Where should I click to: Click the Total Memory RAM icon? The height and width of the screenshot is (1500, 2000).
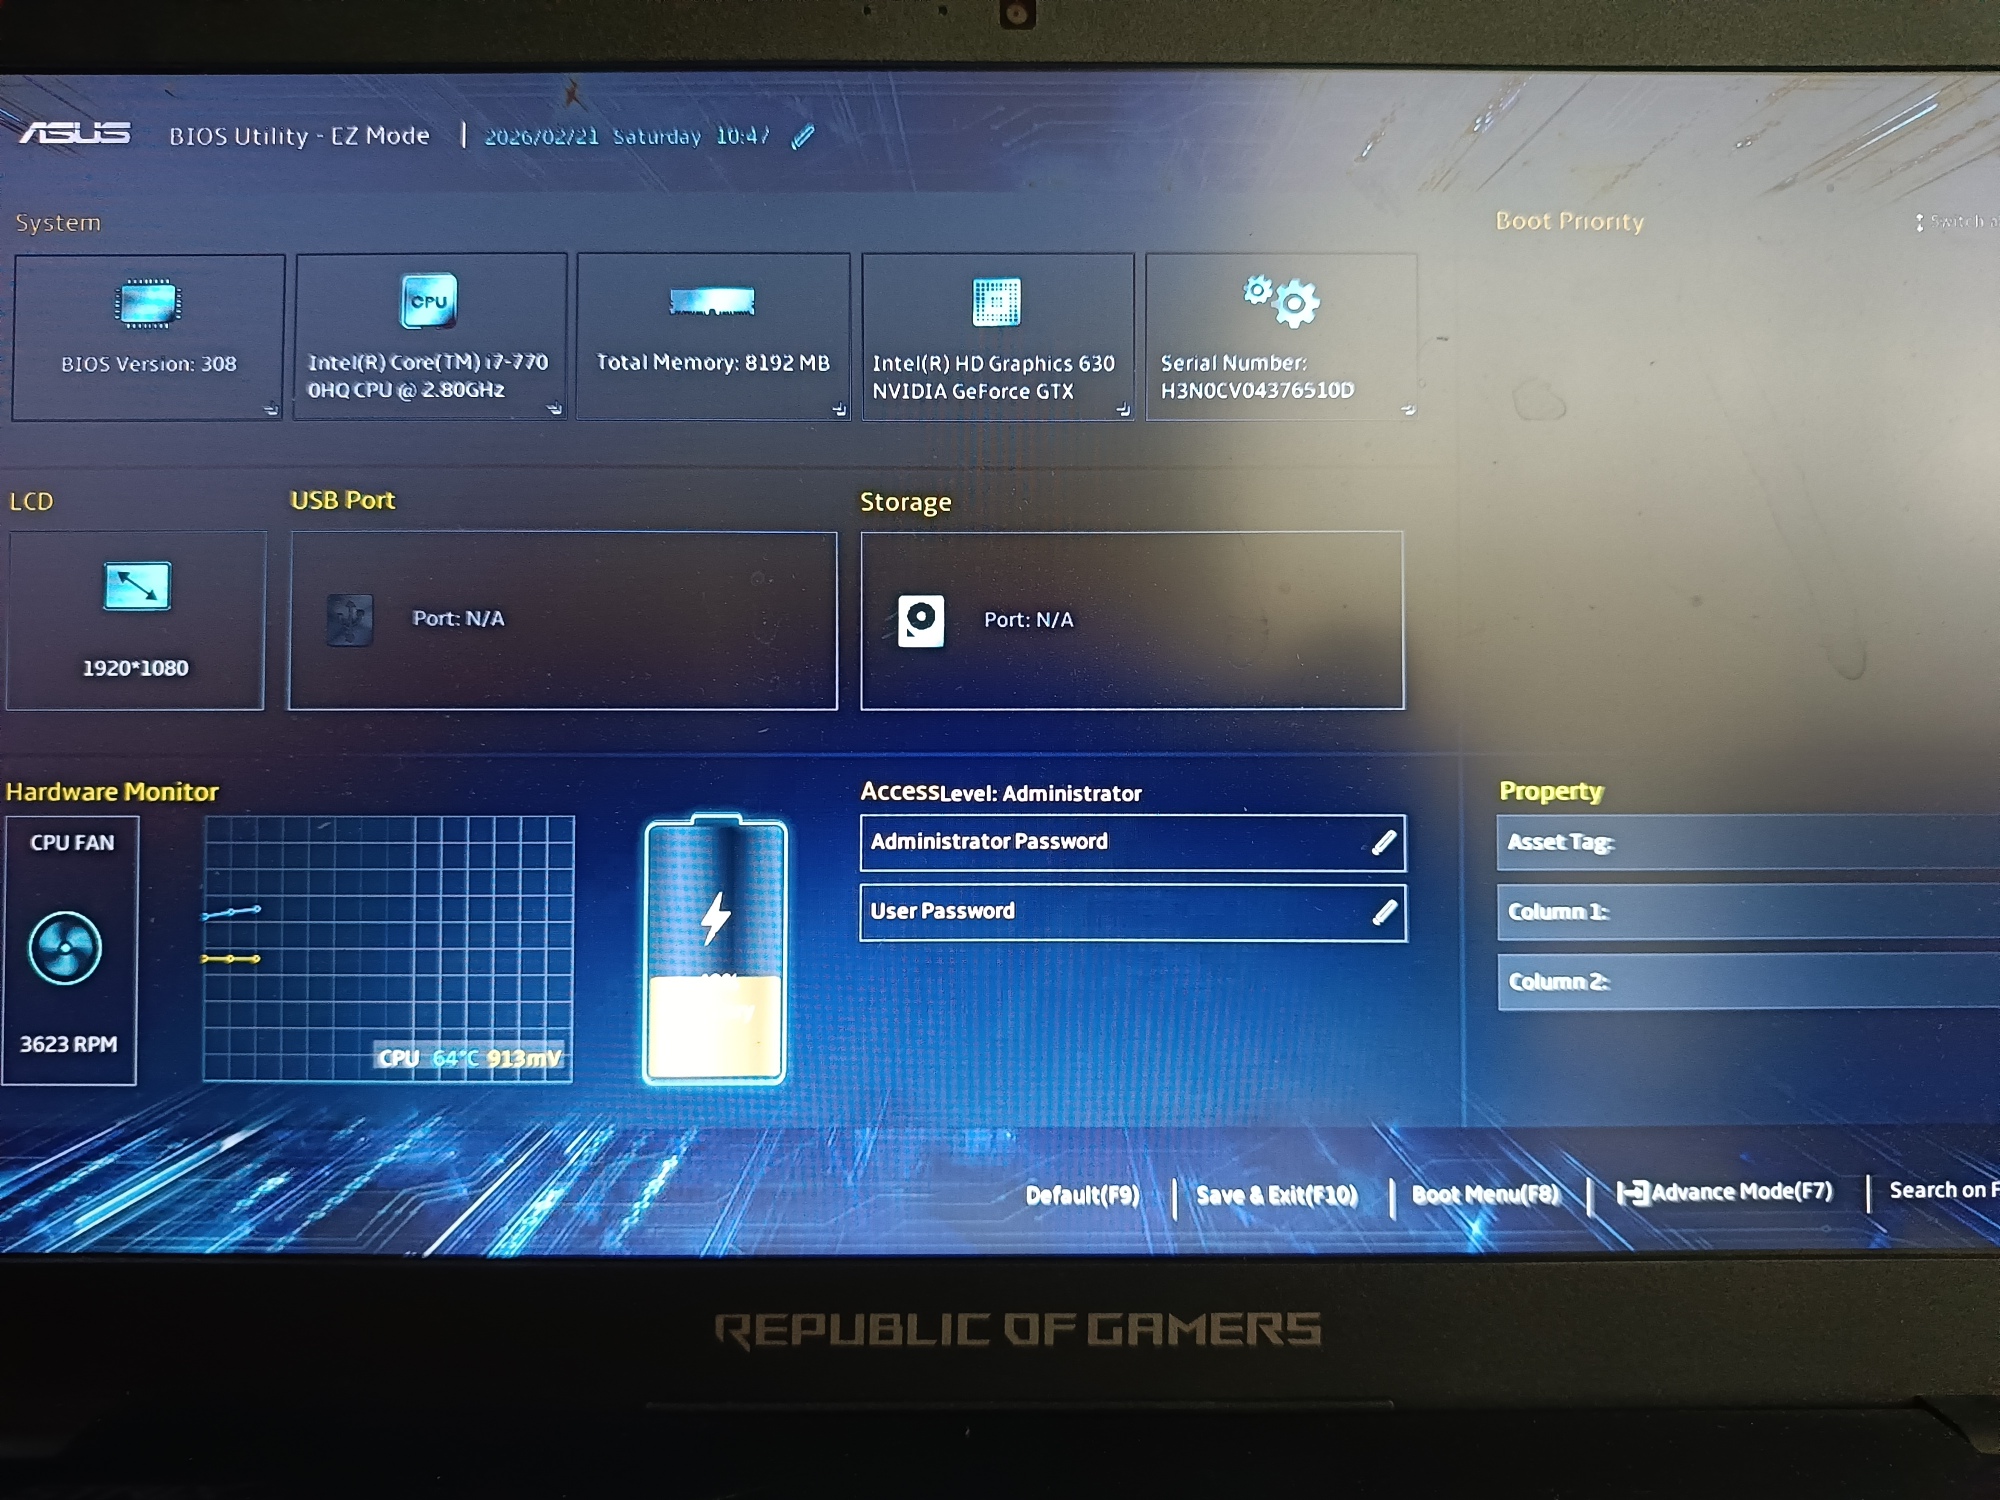[x=712, y=301]
